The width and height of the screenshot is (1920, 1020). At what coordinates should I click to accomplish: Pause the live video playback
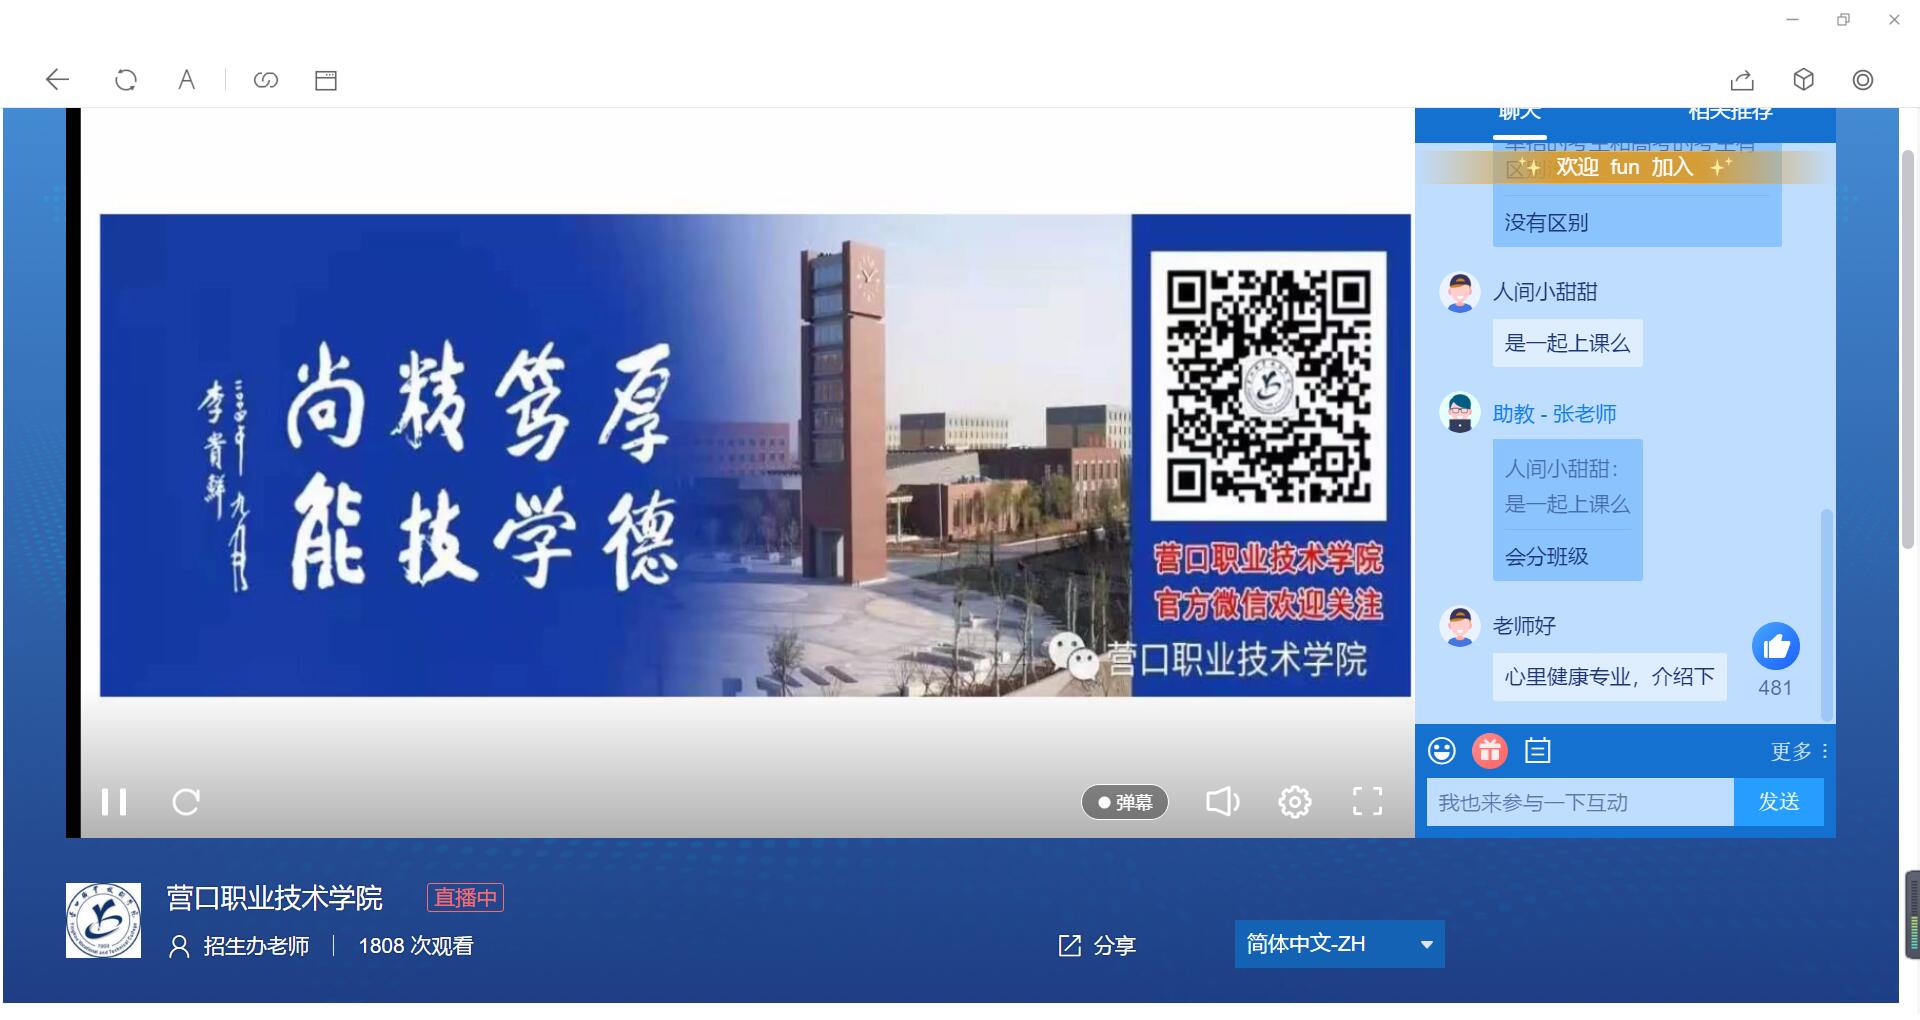pos(114,802)
